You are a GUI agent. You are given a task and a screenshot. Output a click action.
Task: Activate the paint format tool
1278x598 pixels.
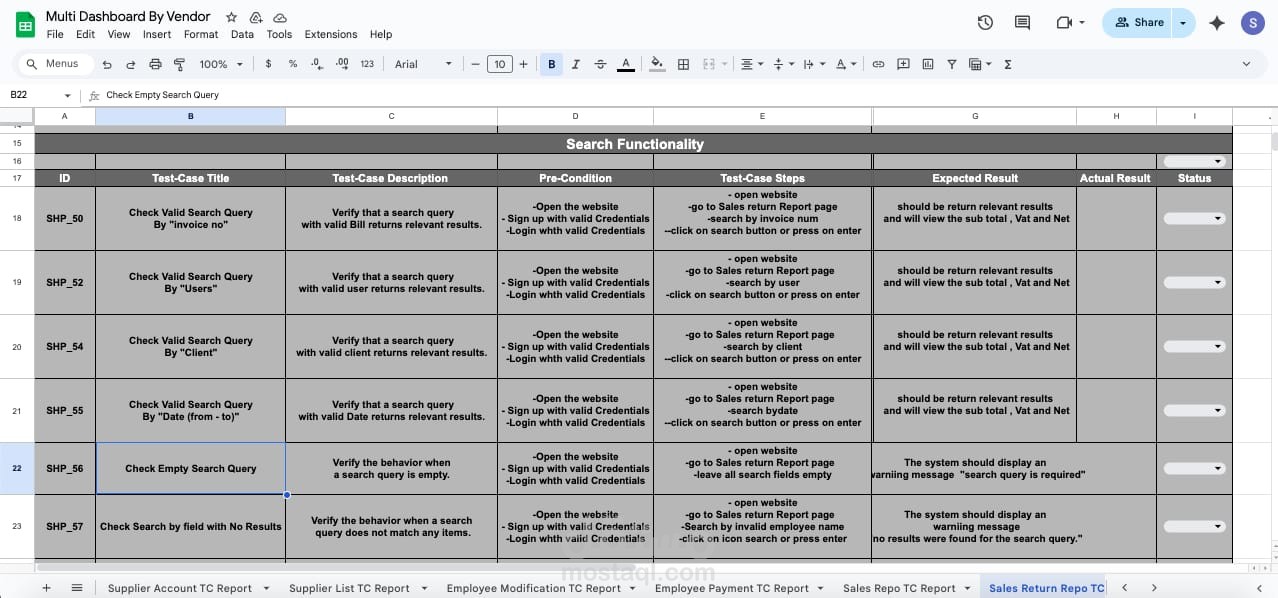coord(179,64)
